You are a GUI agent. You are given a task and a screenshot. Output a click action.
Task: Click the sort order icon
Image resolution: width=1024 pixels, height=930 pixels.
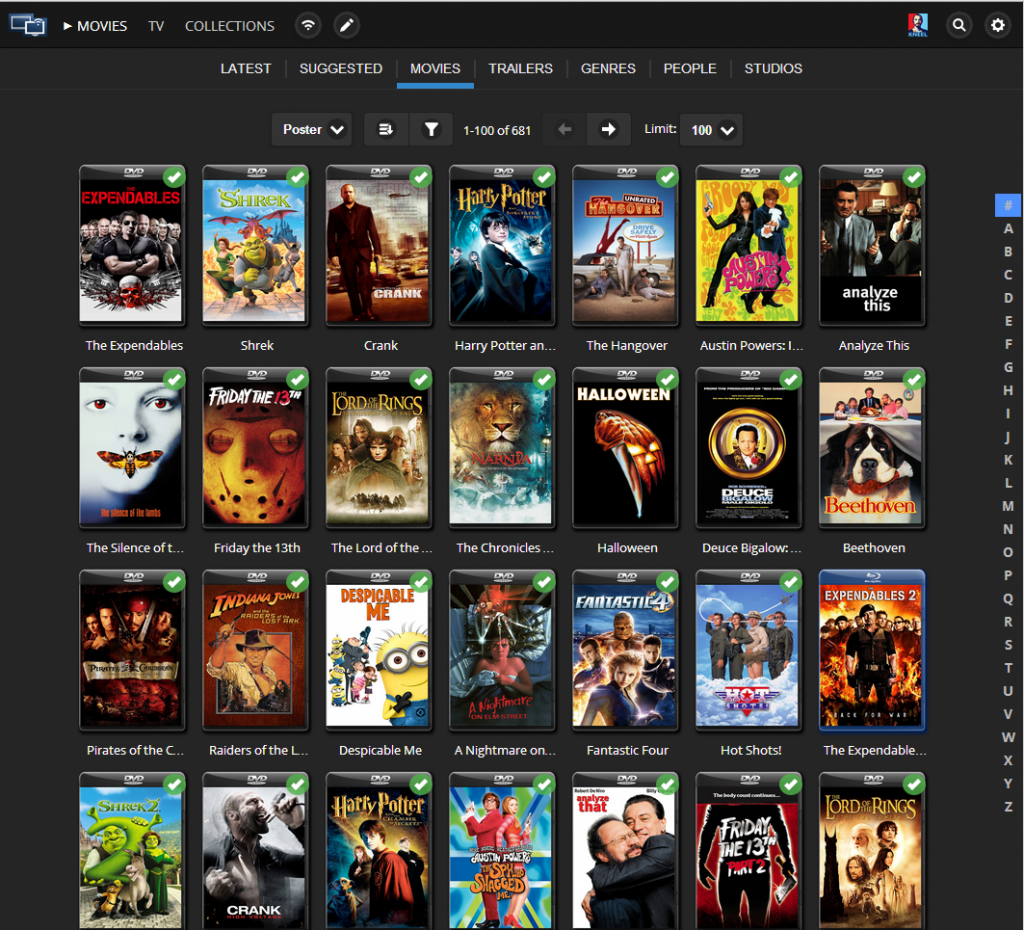pos(385,129)
